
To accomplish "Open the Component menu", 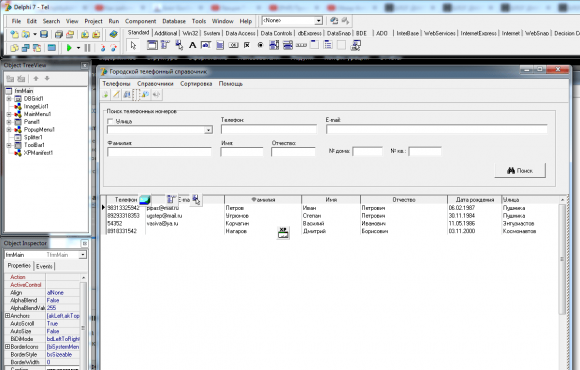I will (x=141, y=21).
